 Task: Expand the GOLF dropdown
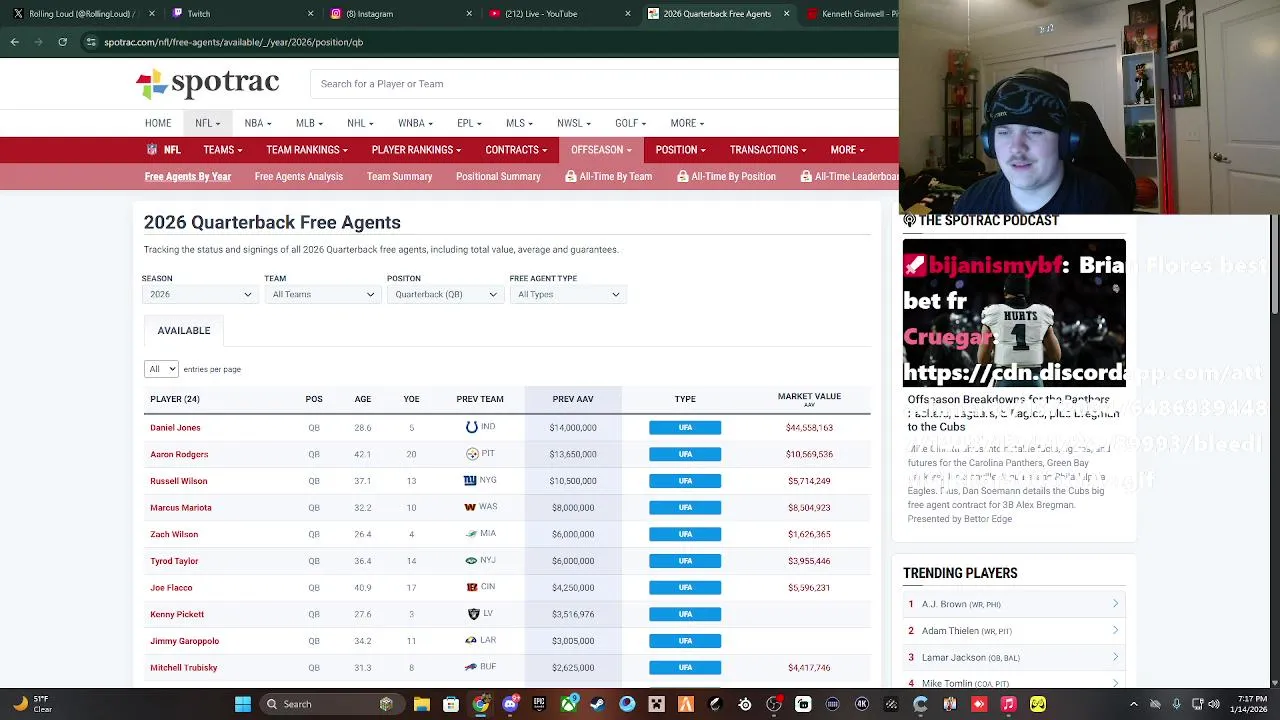[x=631, y=123]
